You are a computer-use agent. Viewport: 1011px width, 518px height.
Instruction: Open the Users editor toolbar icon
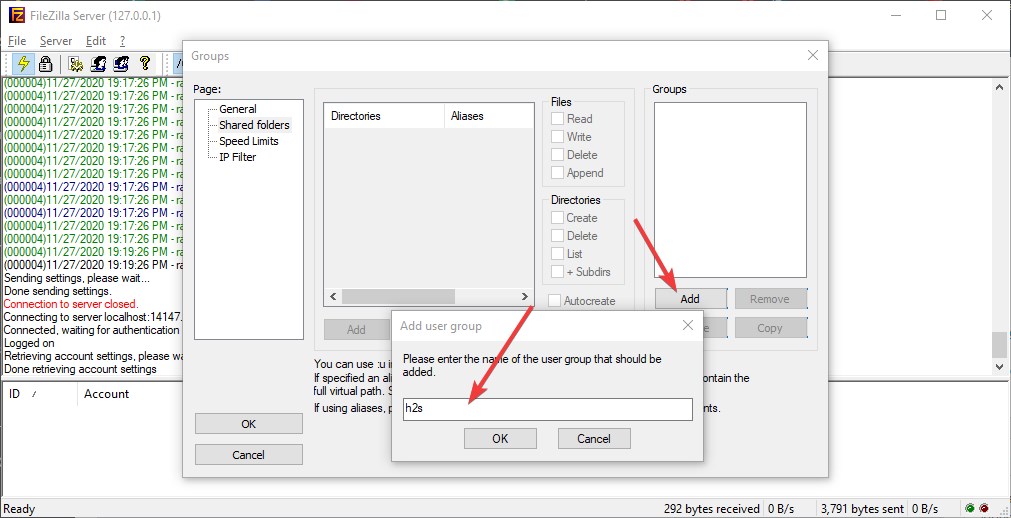[x=99, y=63]
